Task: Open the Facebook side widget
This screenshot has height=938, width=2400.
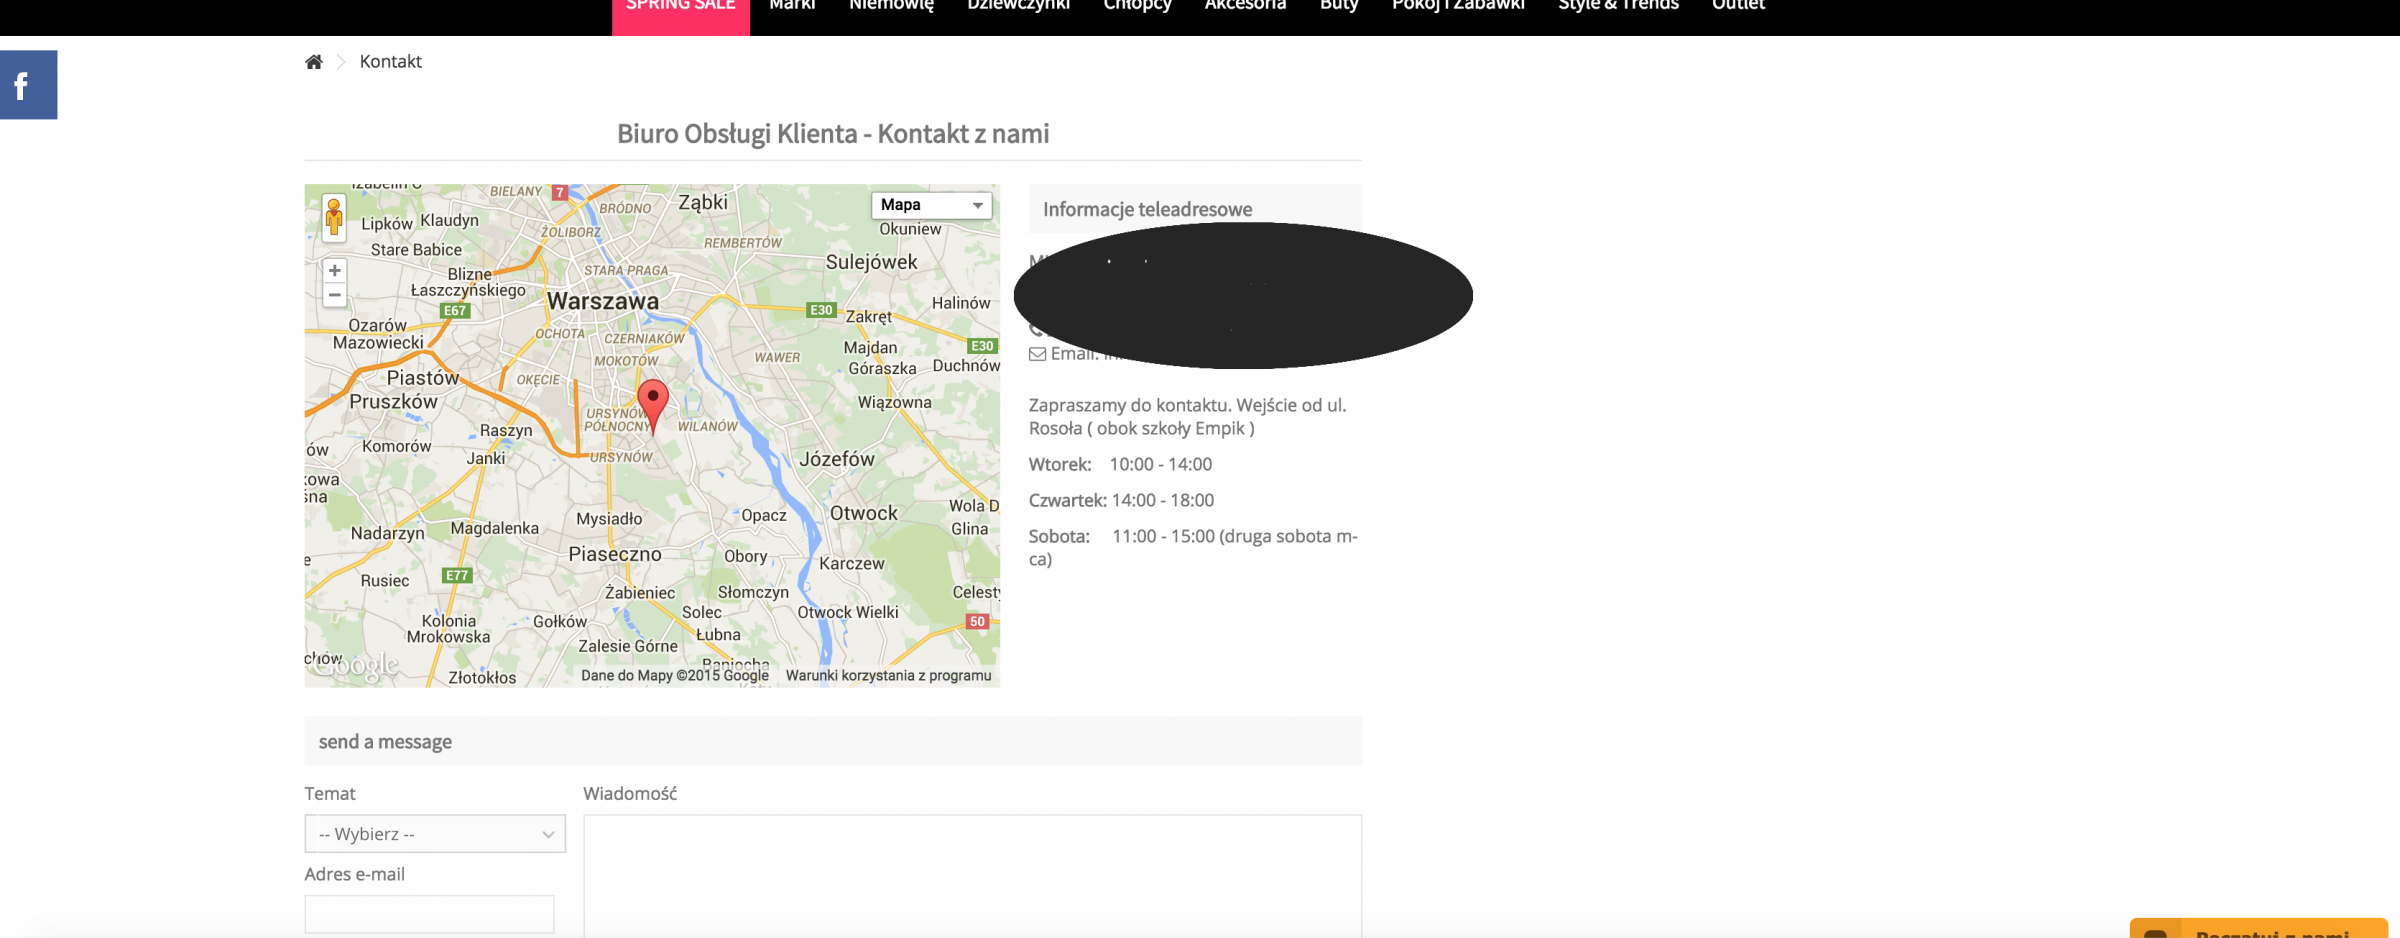Action: [28, 85]
